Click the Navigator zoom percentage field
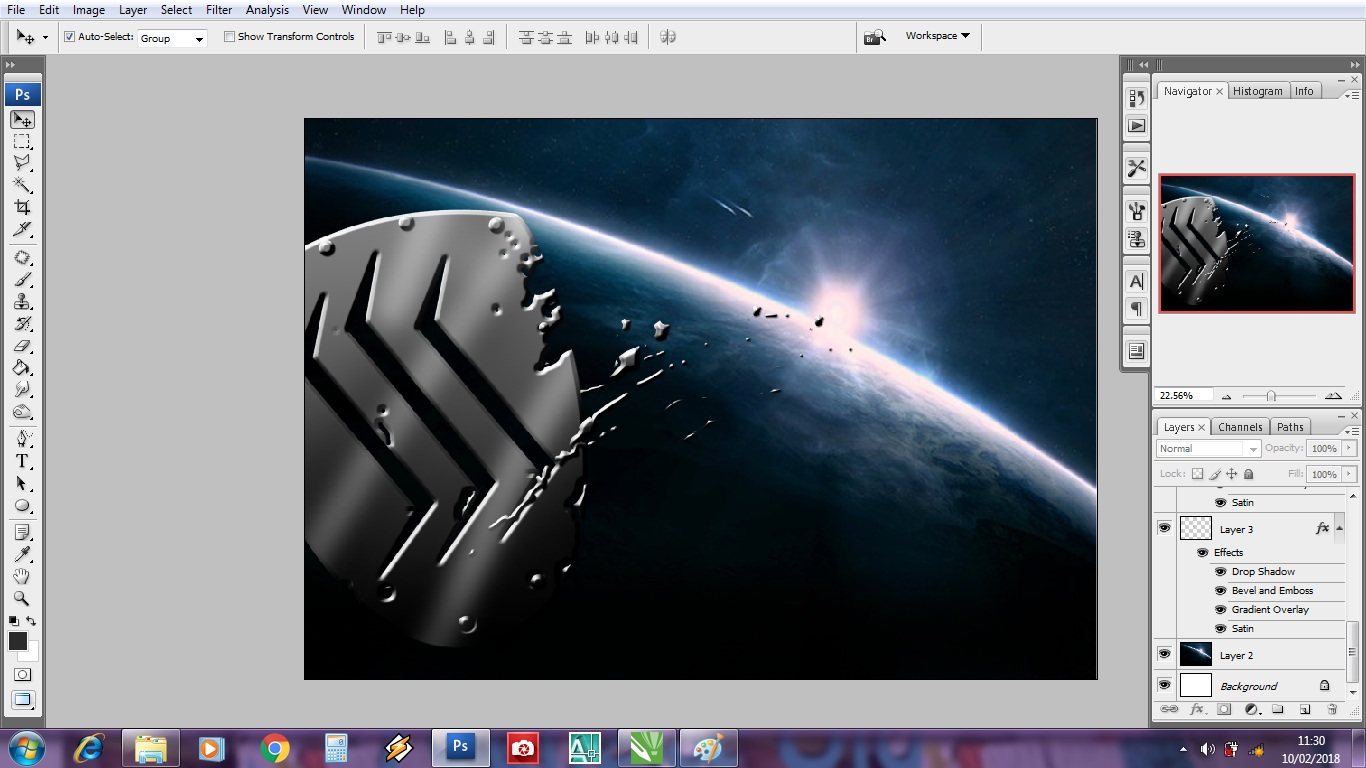Screen dimensions: 1366x768 pos(1183,396)
